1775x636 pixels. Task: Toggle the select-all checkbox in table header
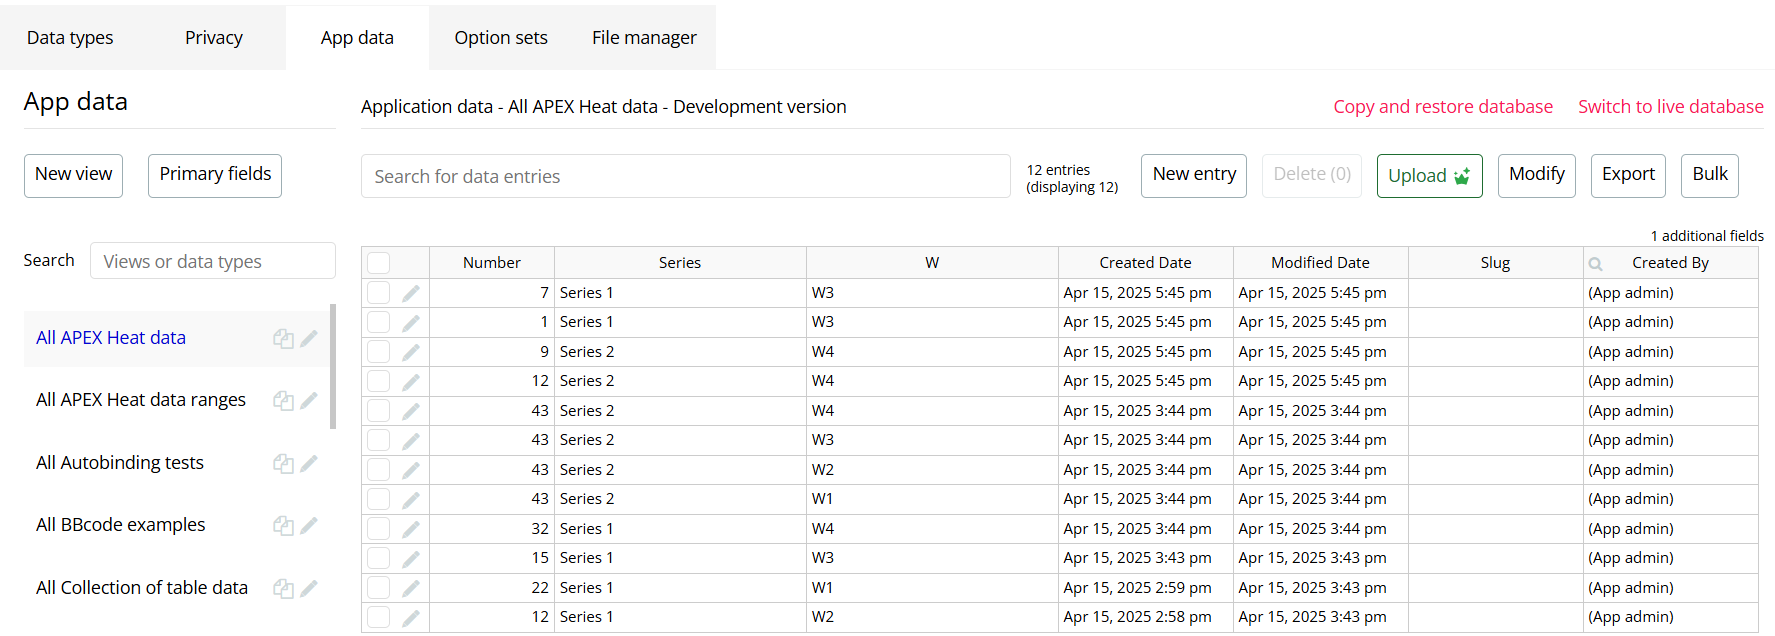point(378,263)
